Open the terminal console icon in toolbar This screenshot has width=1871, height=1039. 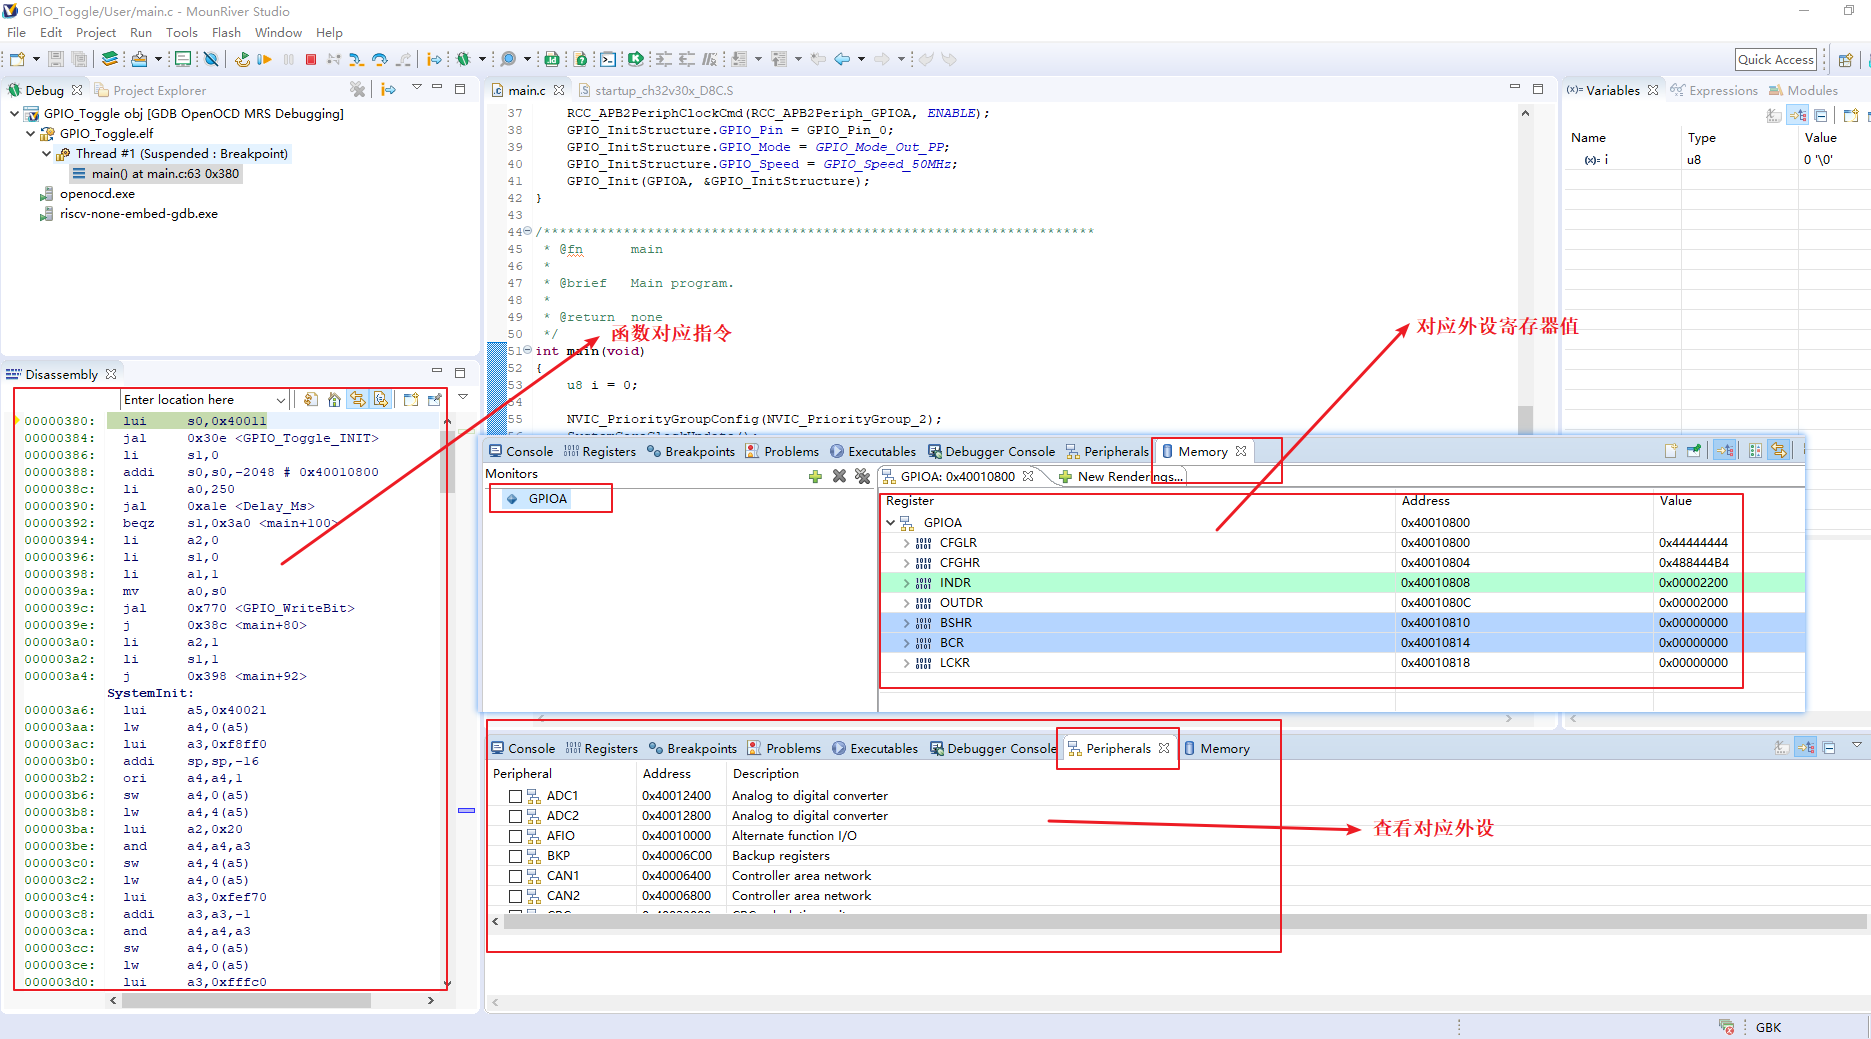(608, 59)
